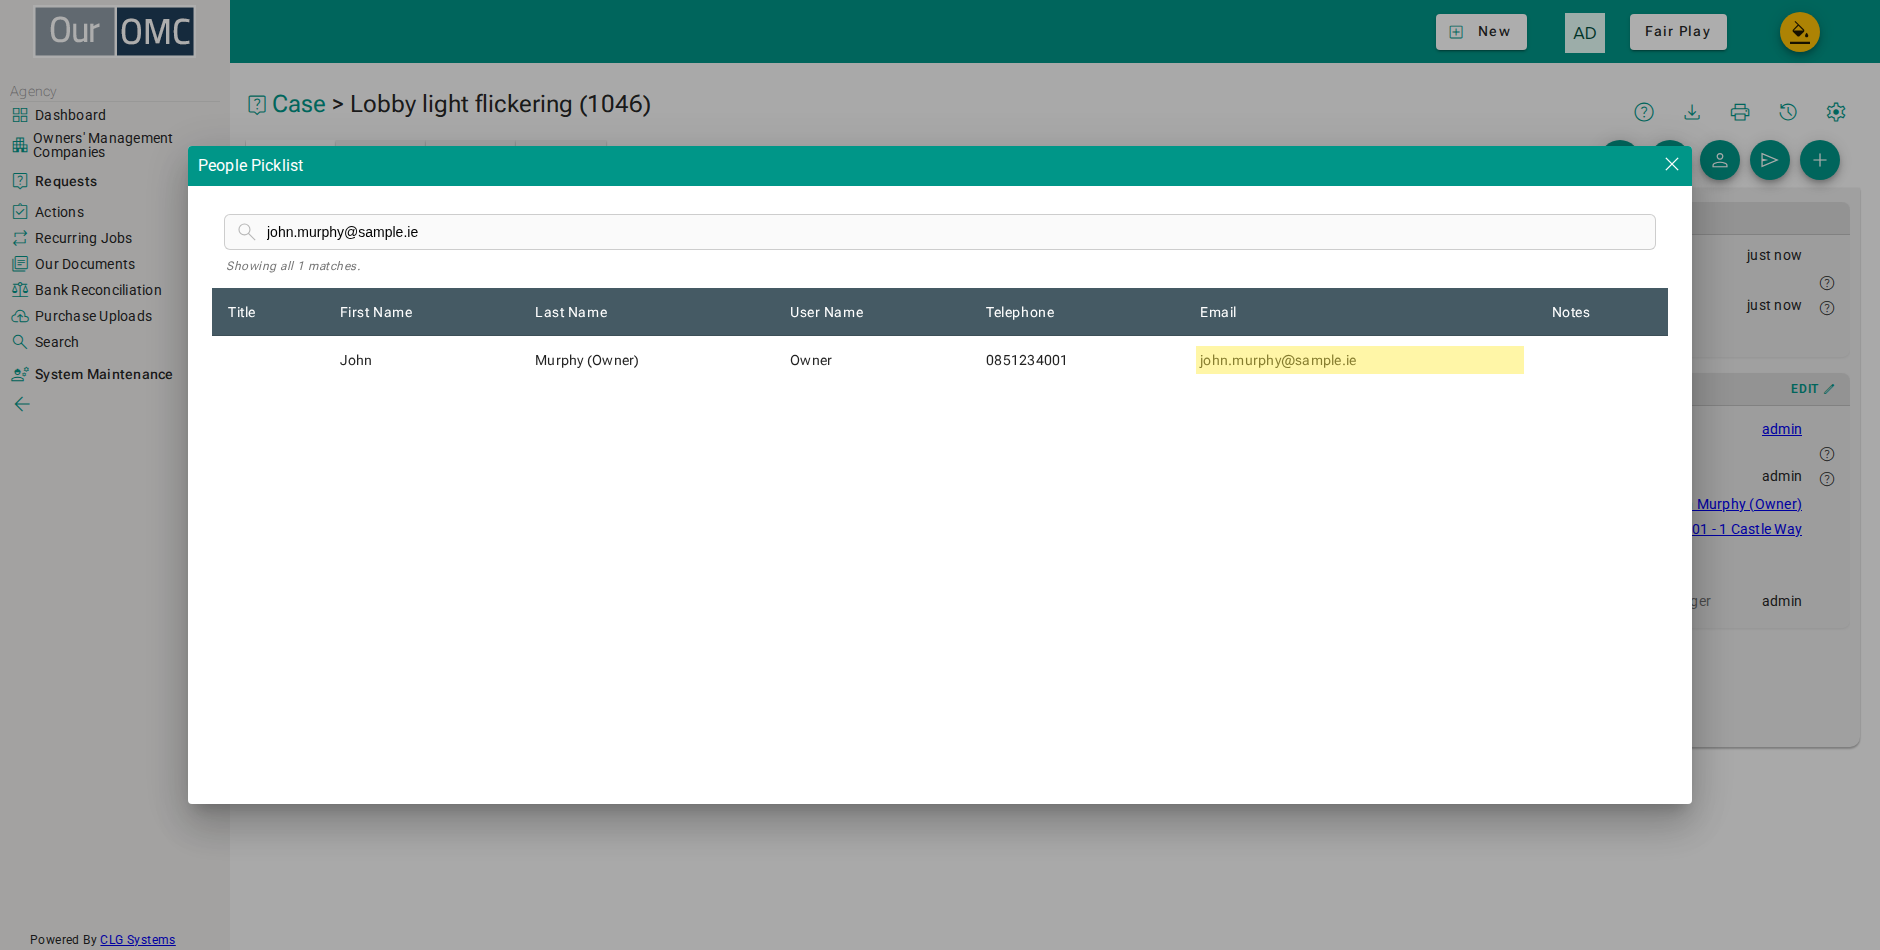Click the round plus add button

point(1820,160)
